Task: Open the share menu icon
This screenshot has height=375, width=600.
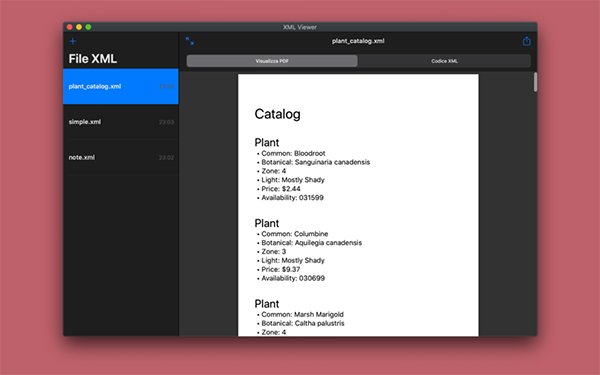Action: click(527, 41)
